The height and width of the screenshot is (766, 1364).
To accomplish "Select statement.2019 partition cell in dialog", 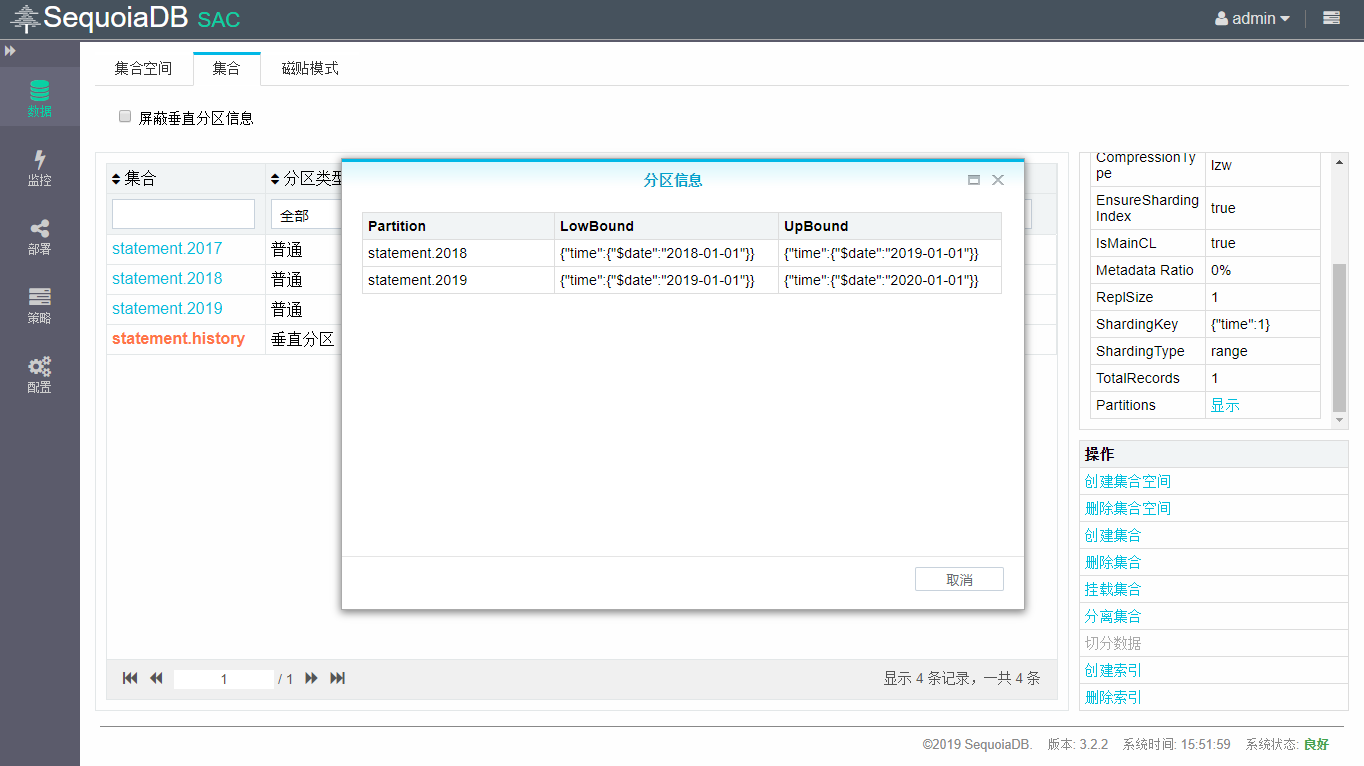I will tap(458, 280).
